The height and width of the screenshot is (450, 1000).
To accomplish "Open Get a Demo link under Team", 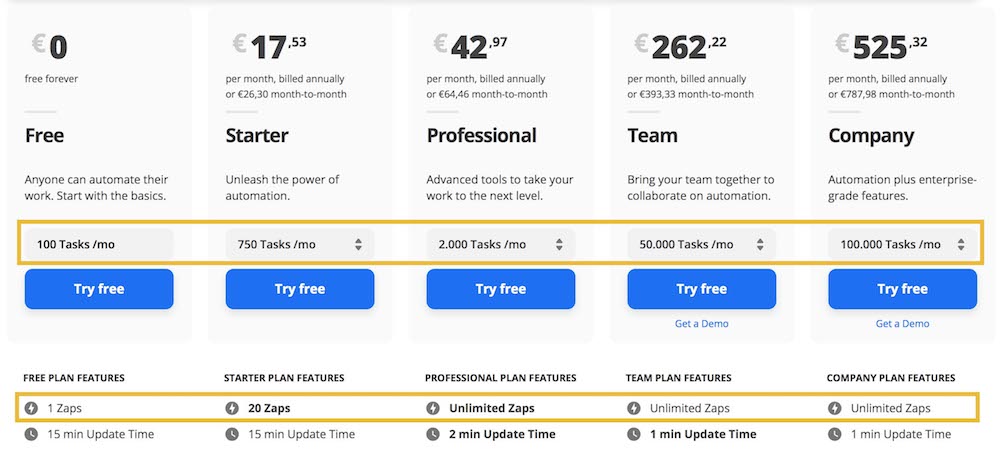I will pyautogui.click(x=702, y=324).
